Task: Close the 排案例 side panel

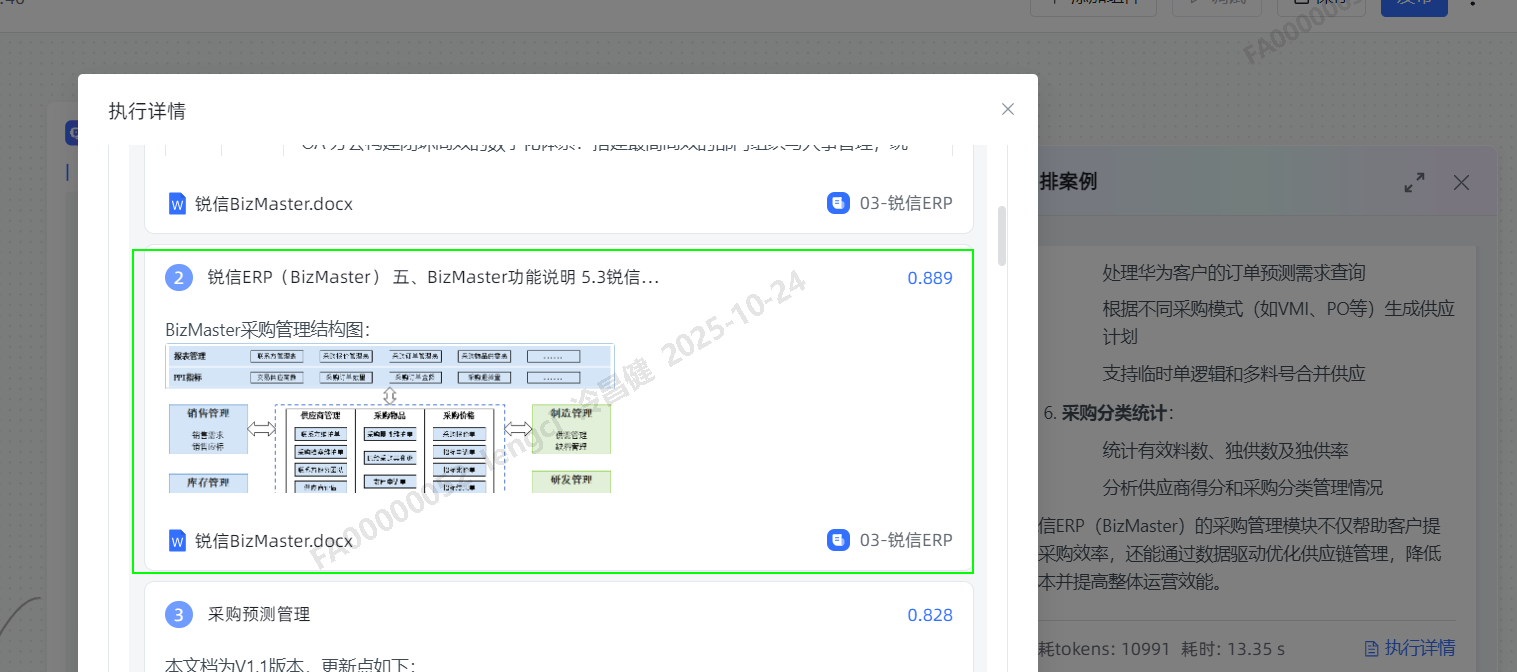Action: coord(1461,182)
